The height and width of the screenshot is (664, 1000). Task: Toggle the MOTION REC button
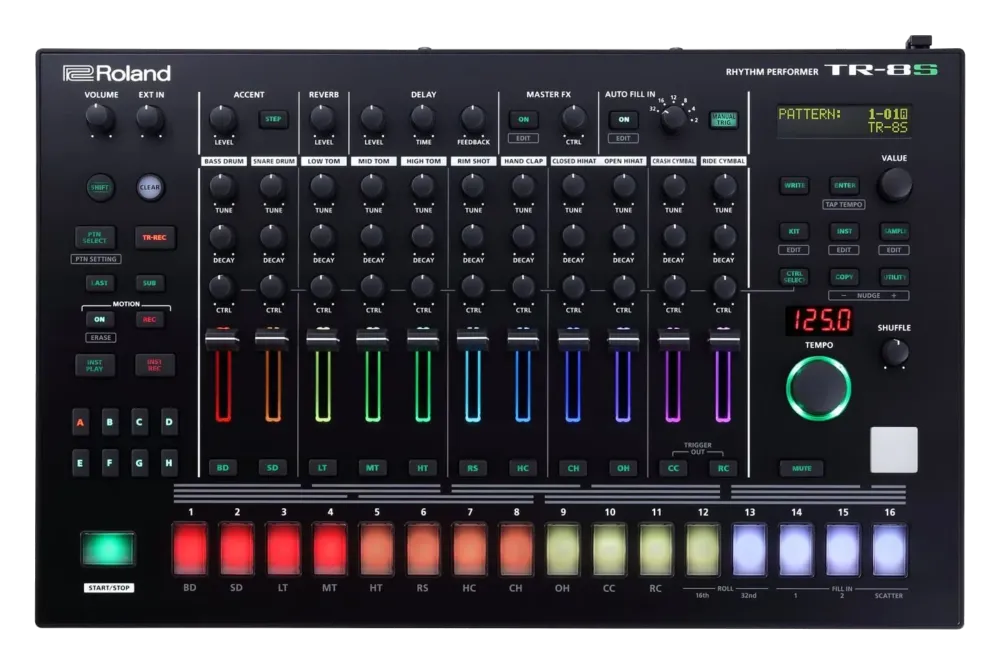pos(149,320)
